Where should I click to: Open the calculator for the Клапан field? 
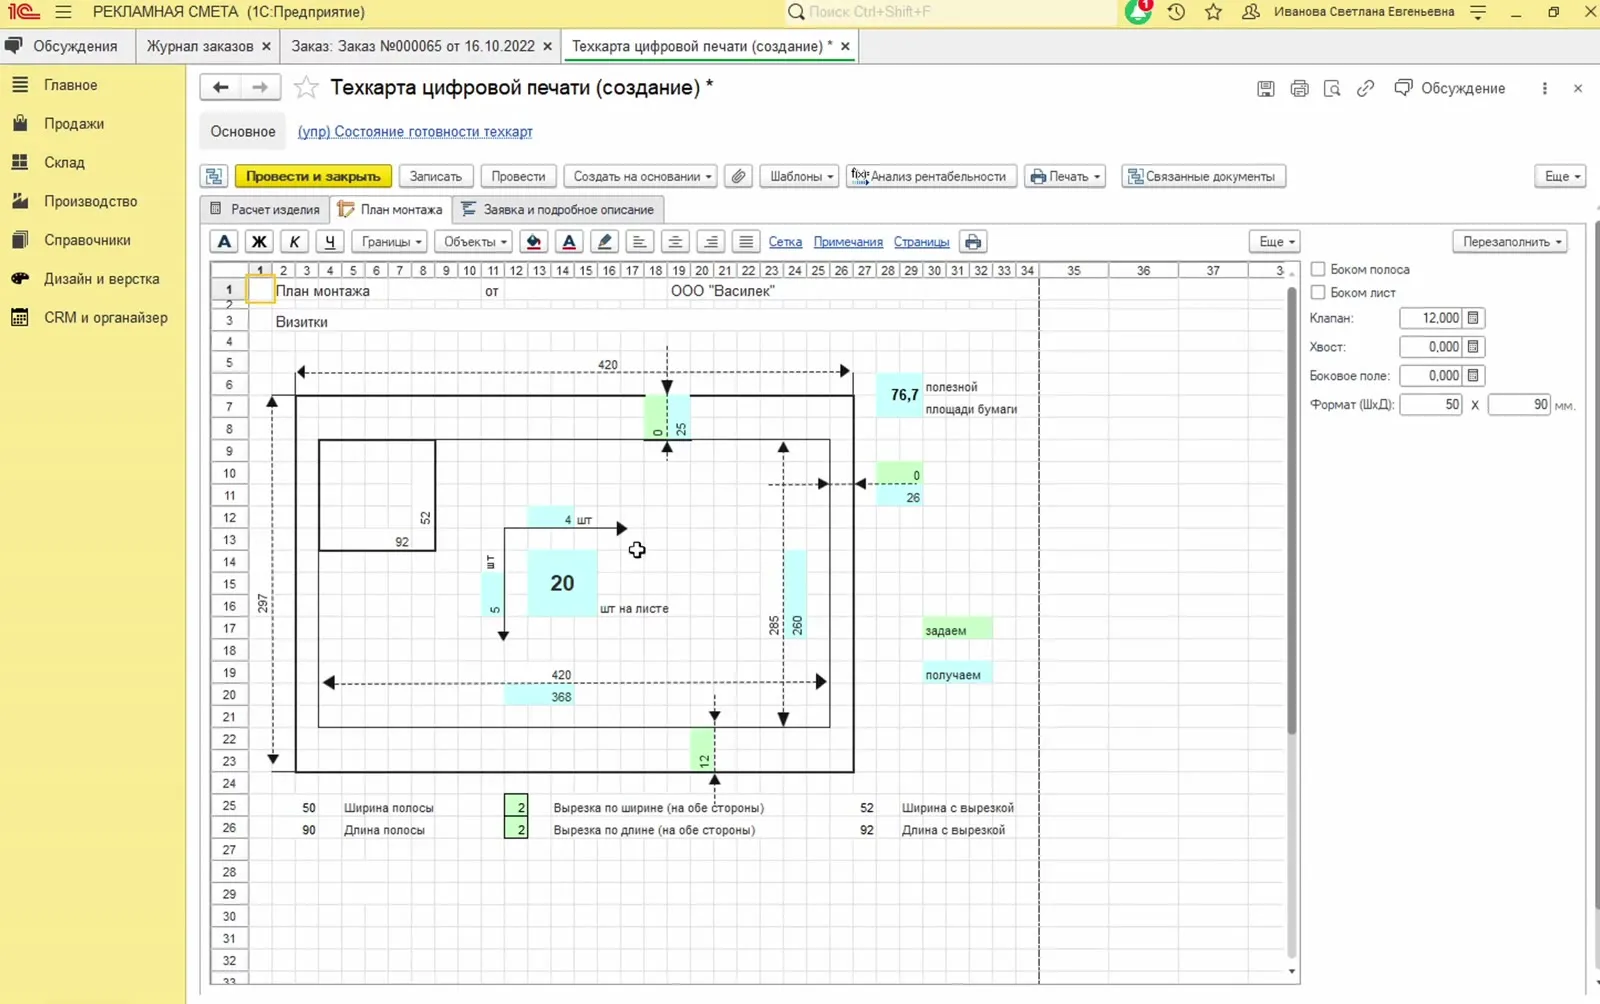point(1473,318)
